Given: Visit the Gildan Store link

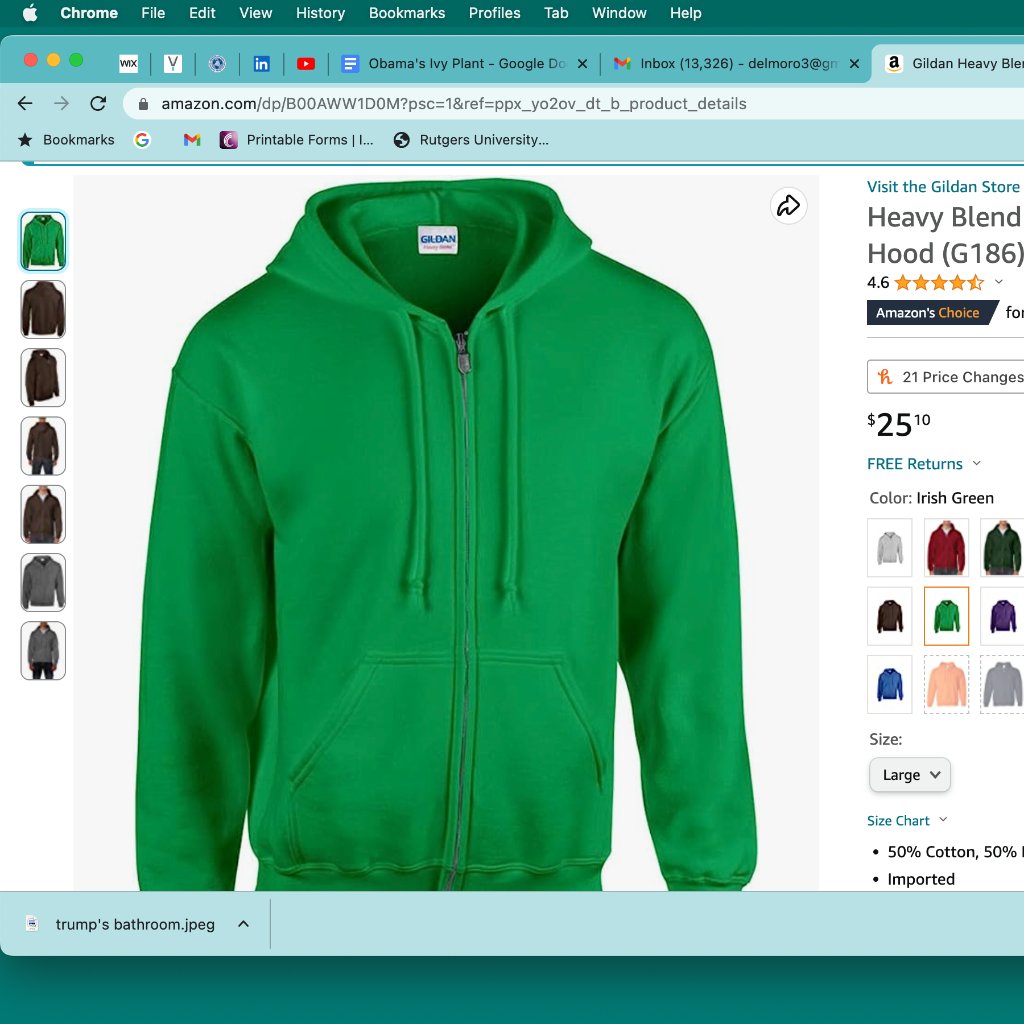Looking at the screenshot, I should point(942,187).
